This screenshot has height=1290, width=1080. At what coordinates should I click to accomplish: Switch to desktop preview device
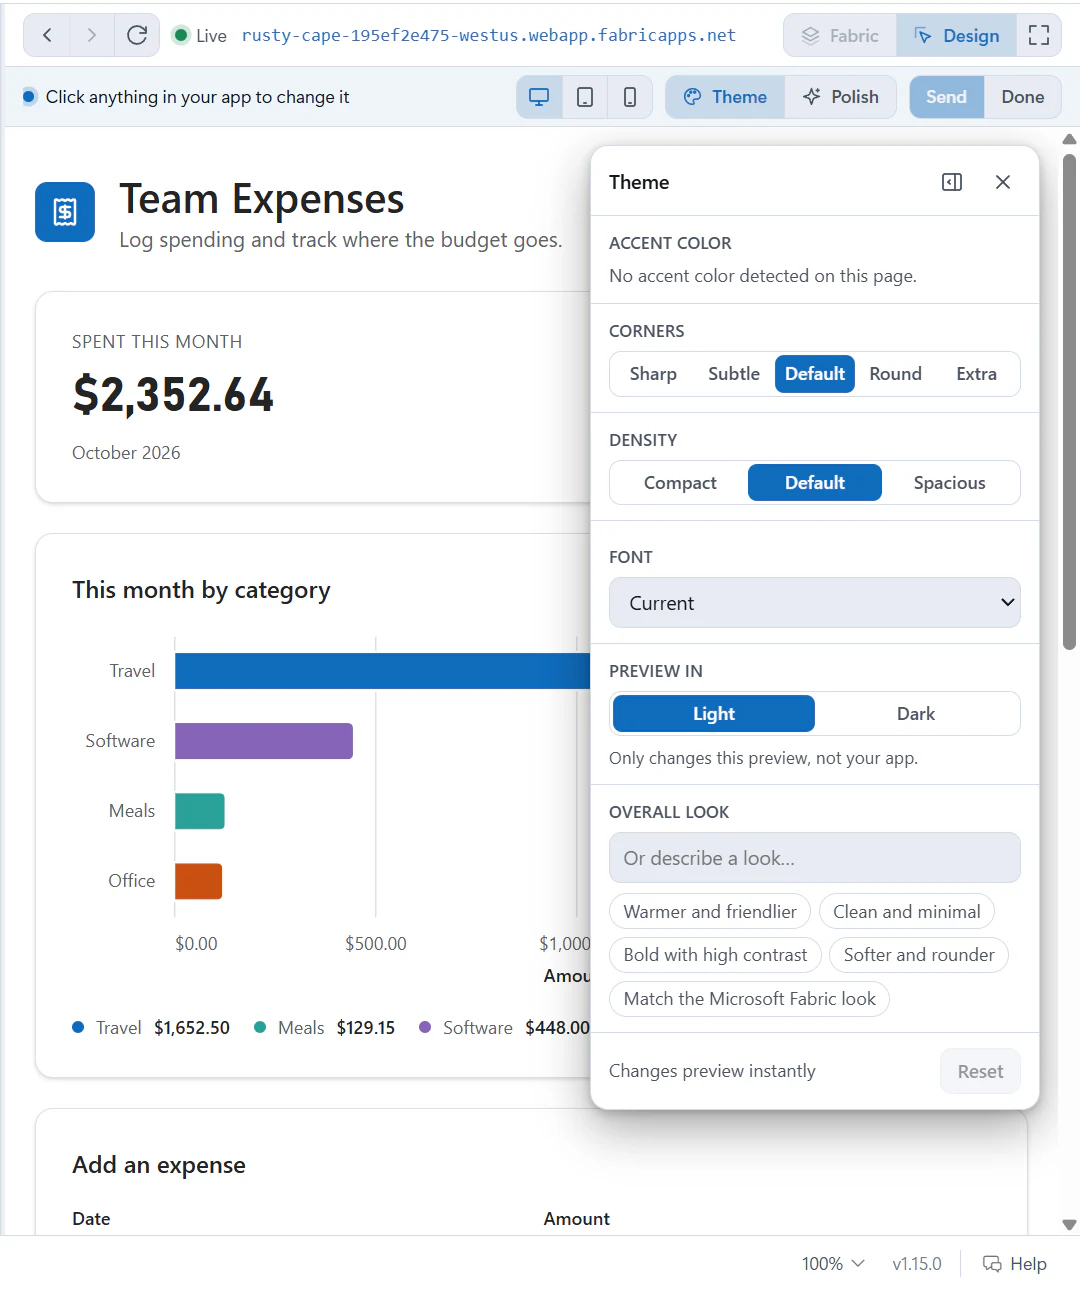pyautogui.click(x=539, y=97)
